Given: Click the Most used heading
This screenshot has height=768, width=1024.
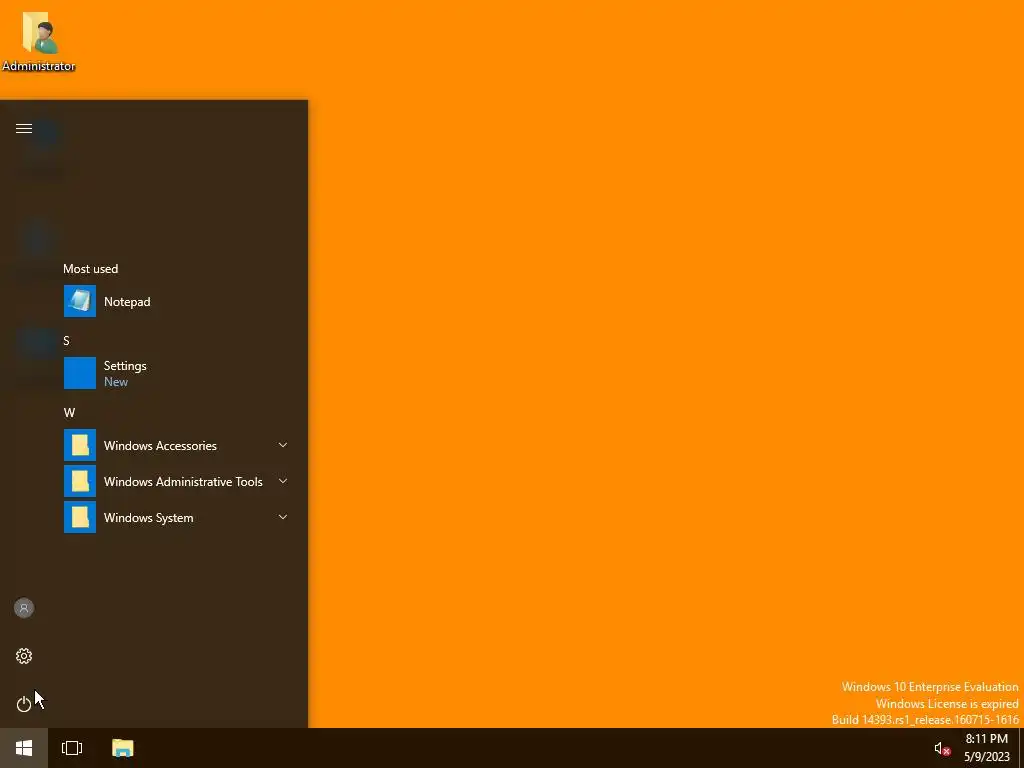Looking at the screenshot, I should 91,268.
